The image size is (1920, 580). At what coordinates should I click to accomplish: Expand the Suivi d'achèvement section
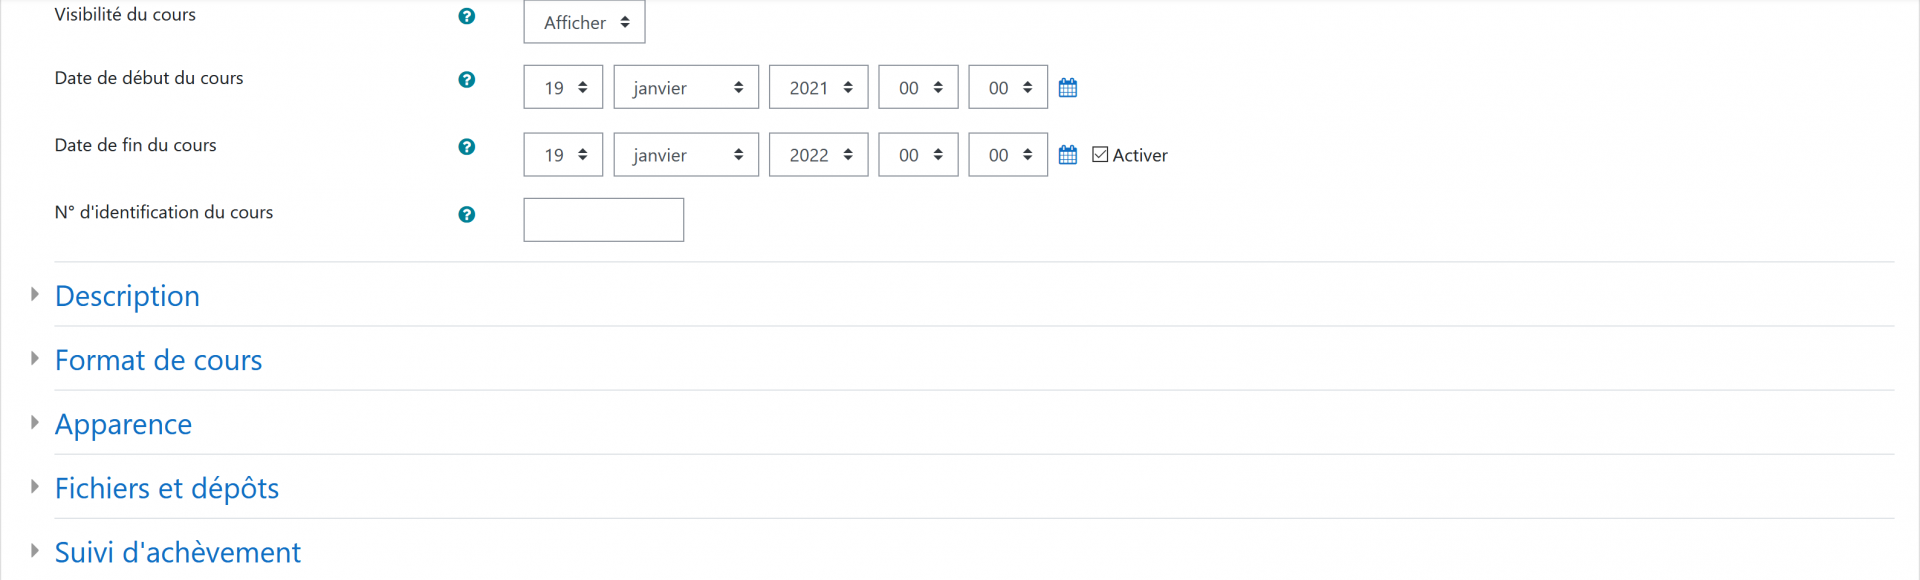tap(177, 552)
